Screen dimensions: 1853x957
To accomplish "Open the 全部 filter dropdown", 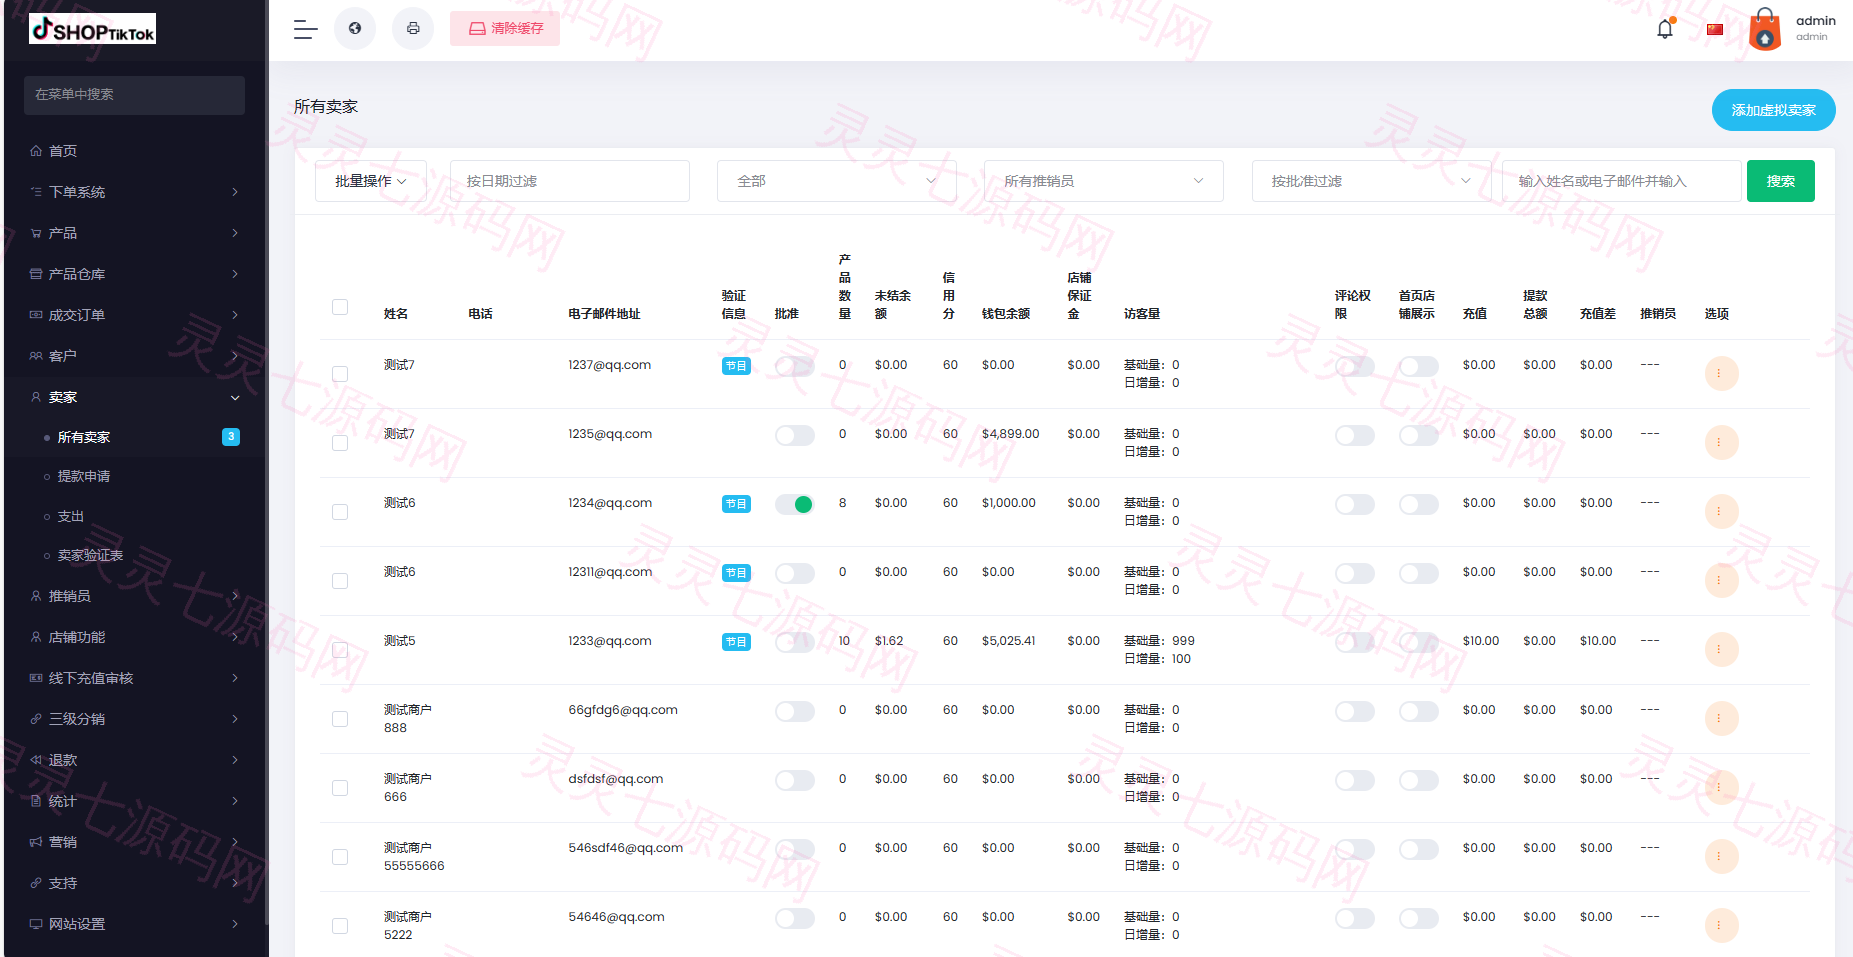I will pos(837,181).
